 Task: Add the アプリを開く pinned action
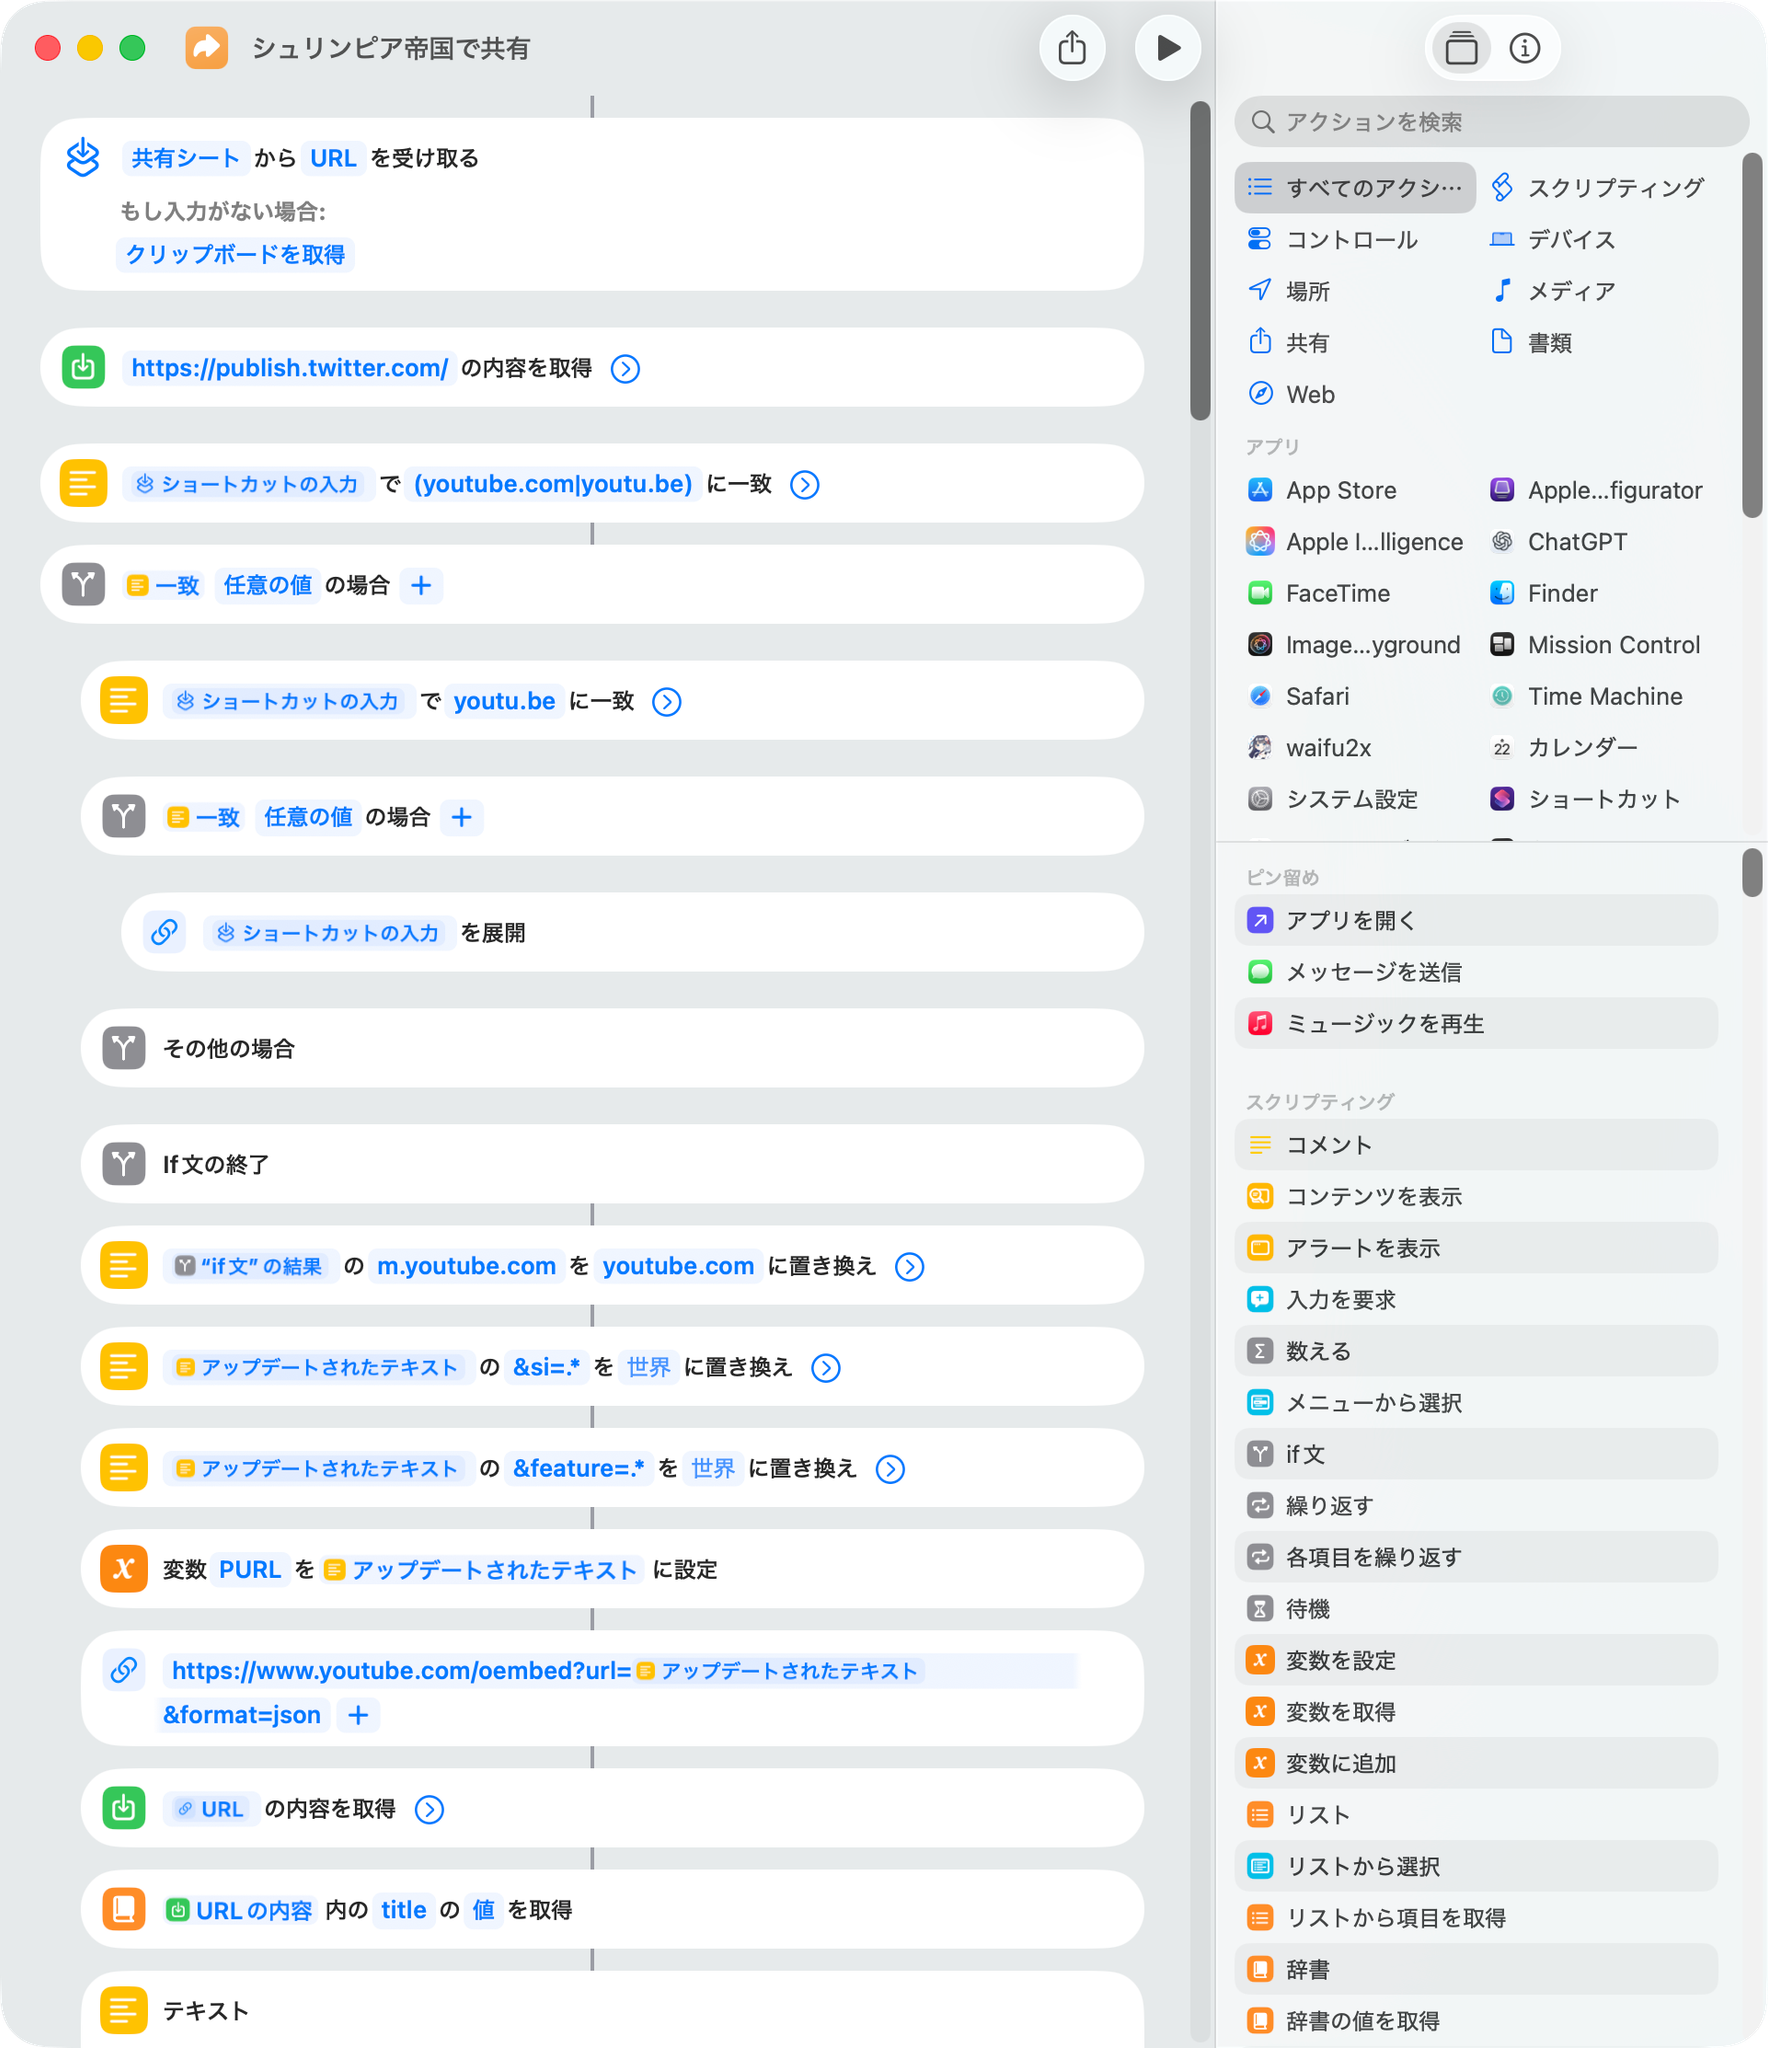1476,920
